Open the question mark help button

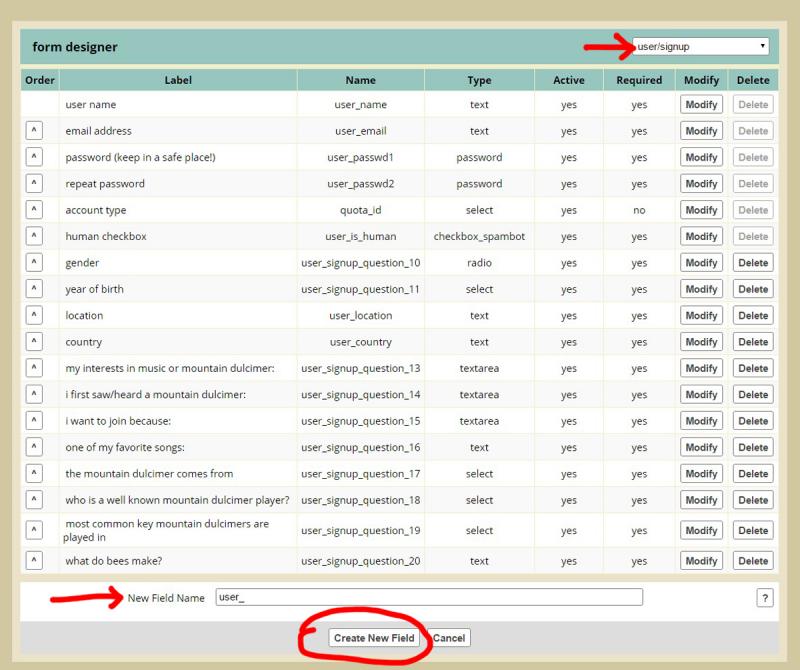[765, 598]
